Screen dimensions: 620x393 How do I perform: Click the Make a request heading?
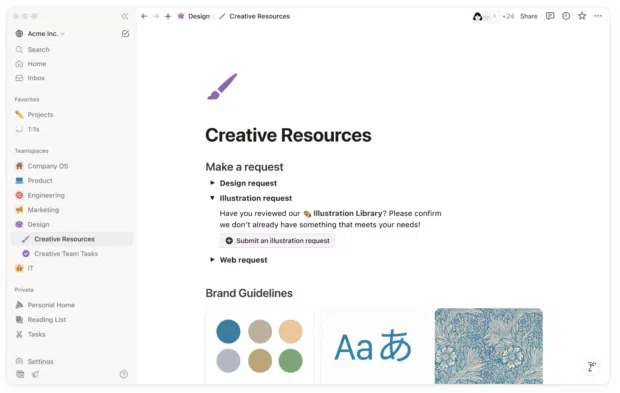pos(244,167)
